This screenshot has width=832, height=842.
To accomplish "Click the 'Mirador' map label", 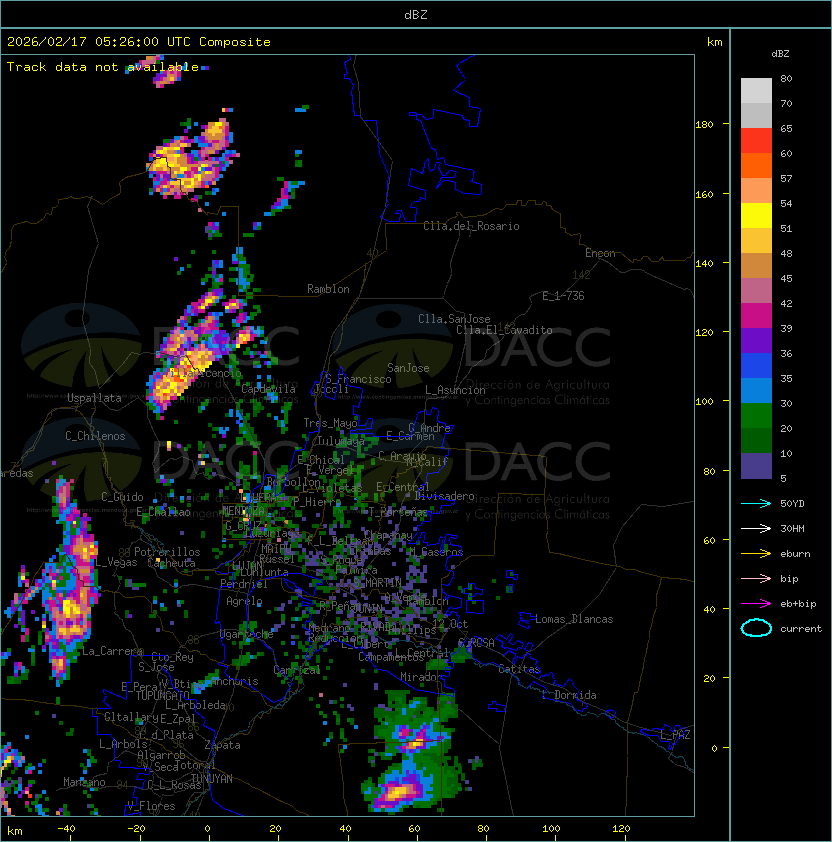I will 421,677.
